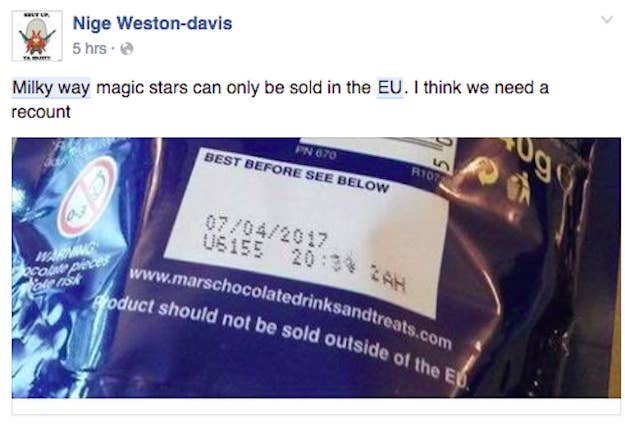The width and height of the screenshot is (625, 432).
Task: Click the globe public privacy icon
Action: pyautogui.click(x=126, y=49)
